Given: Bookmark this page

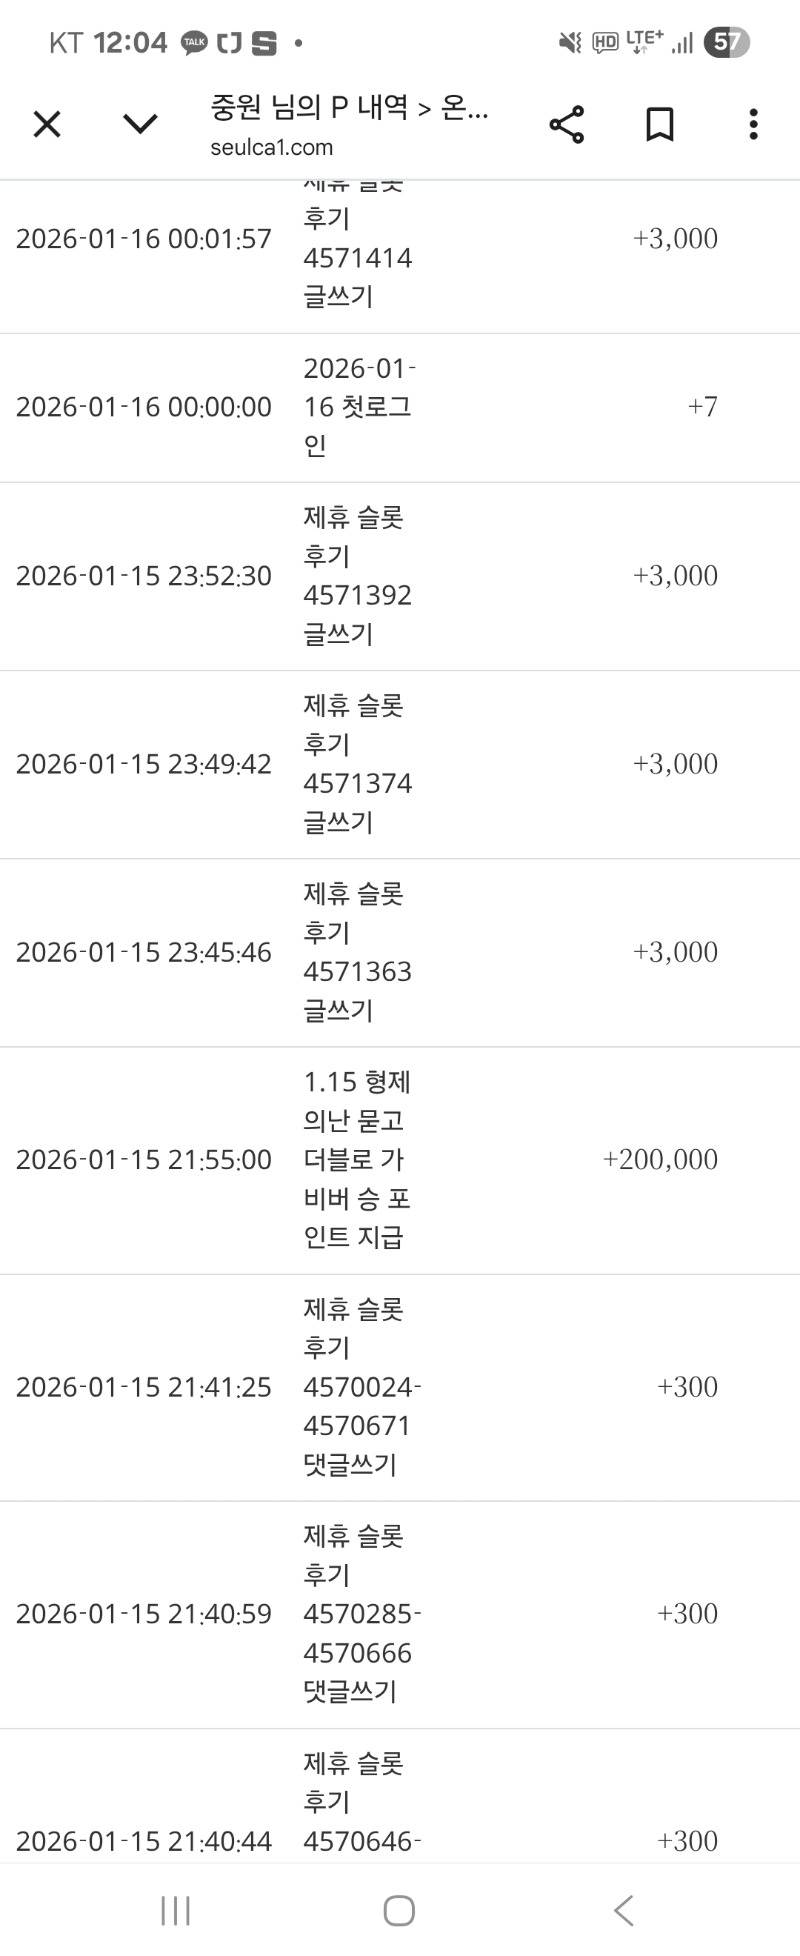Looking at the screenshot, I should click(659, 125).
